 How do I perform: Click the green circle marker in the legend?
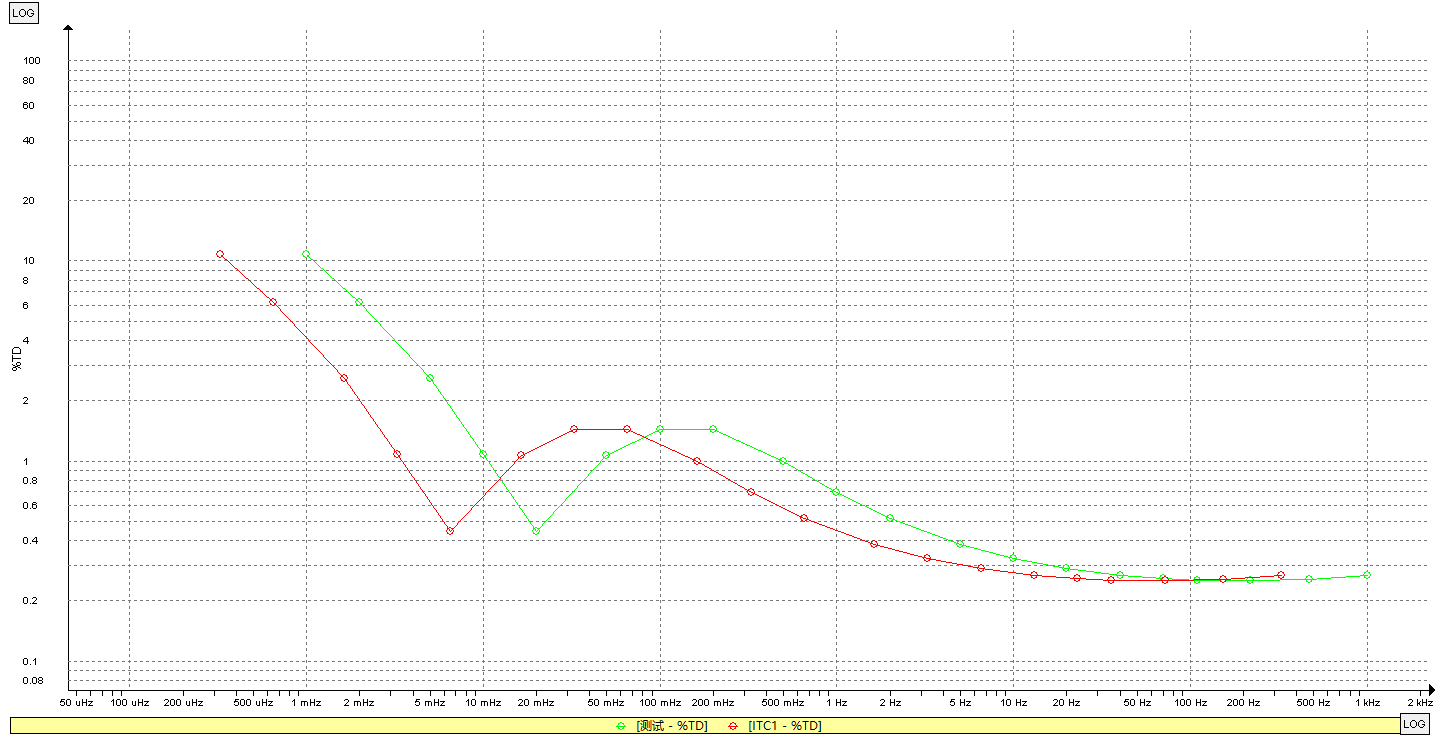[621, 726]
